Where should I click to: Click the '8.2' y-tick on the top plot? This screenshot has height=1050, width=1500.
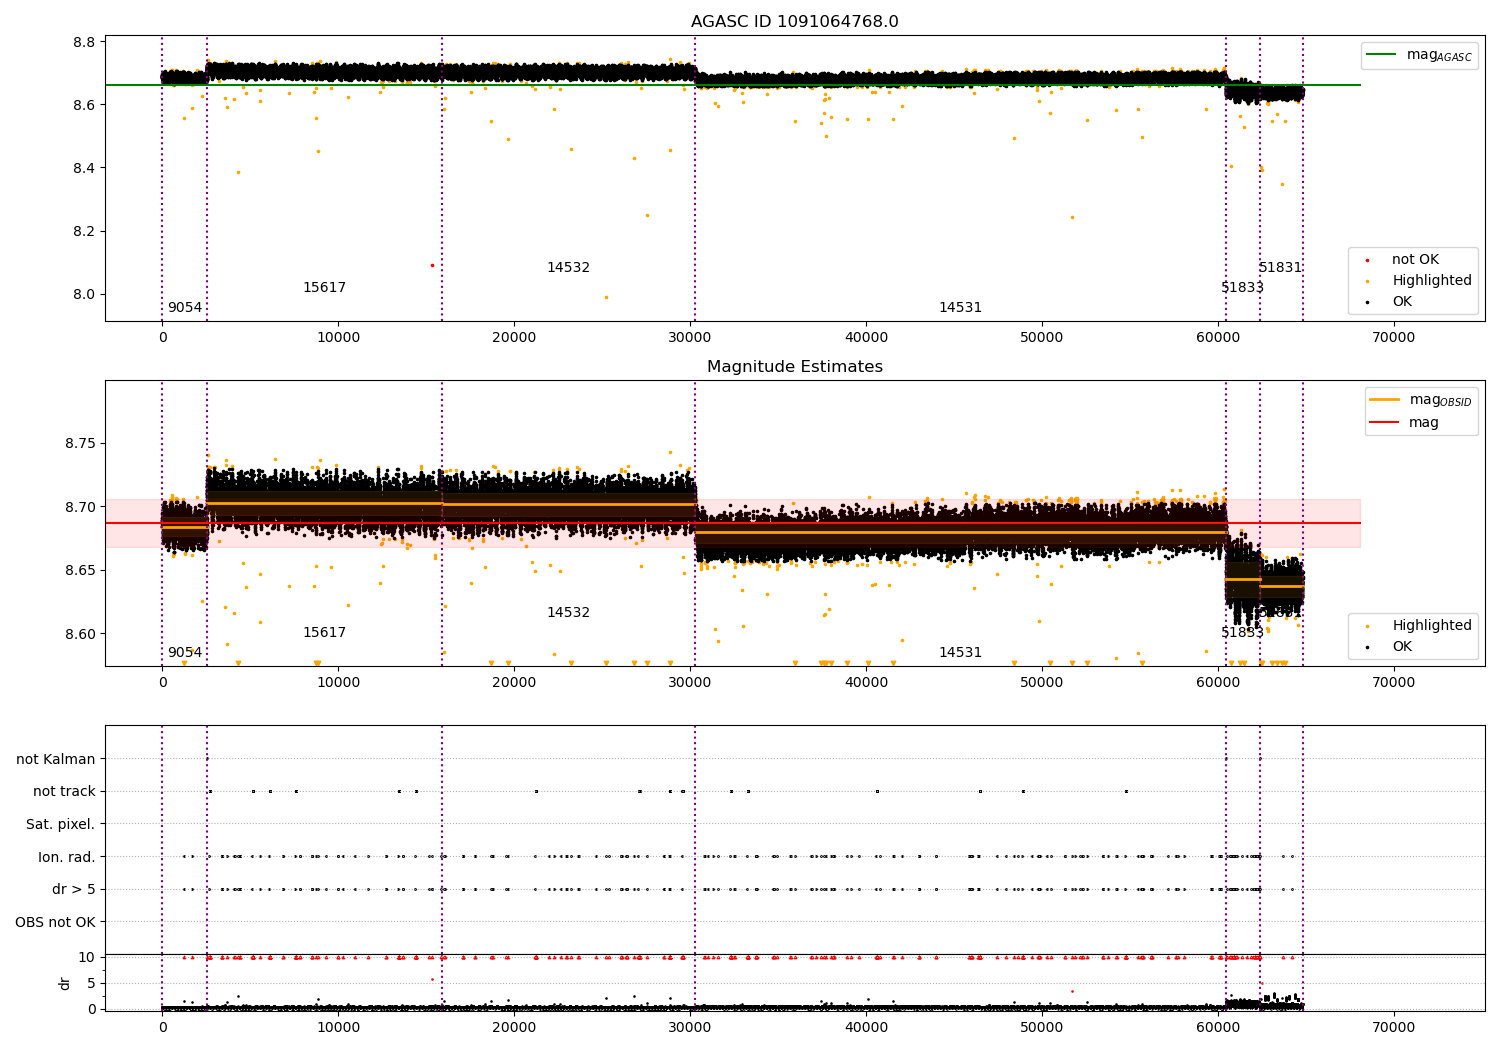84,231
